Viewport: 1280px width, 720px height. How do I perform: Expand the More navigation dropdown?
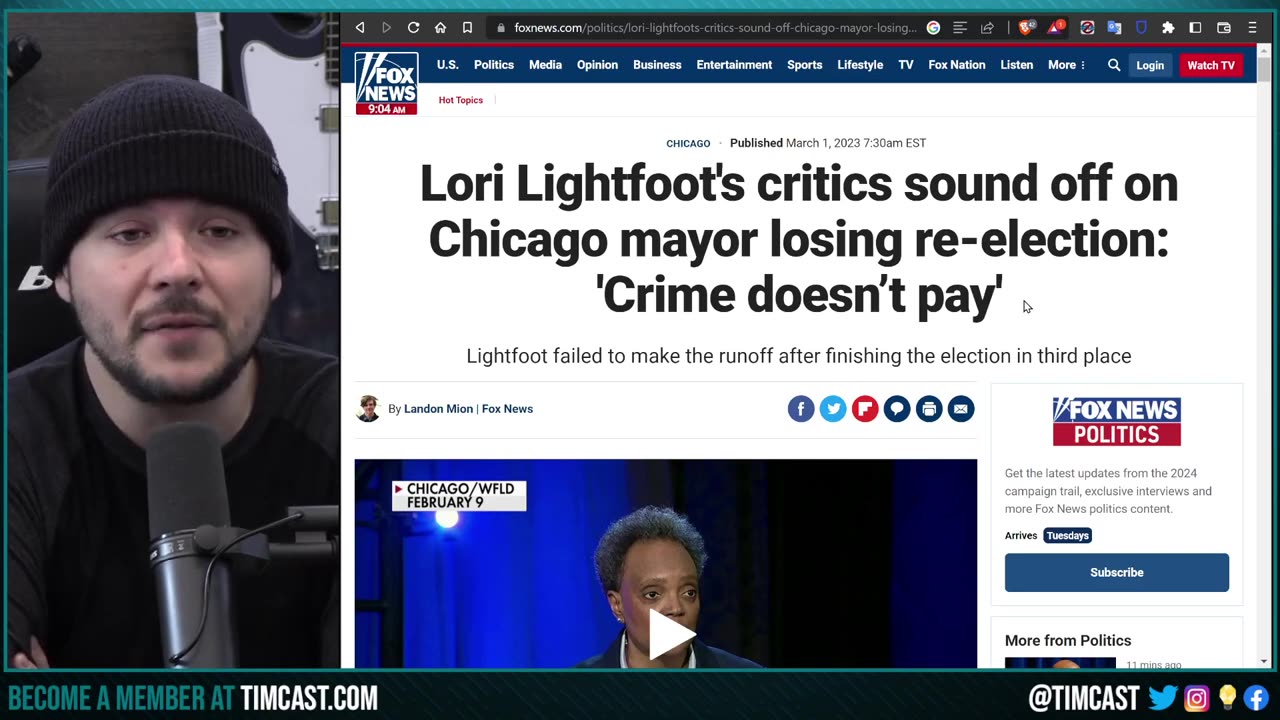[x=1066, y=65]
